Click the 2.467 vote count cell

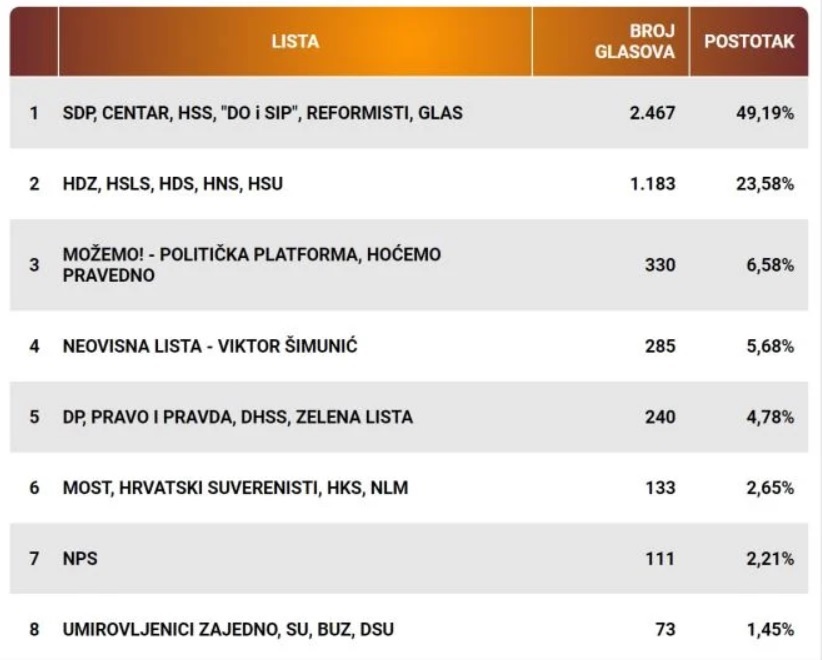pos(652,113)
